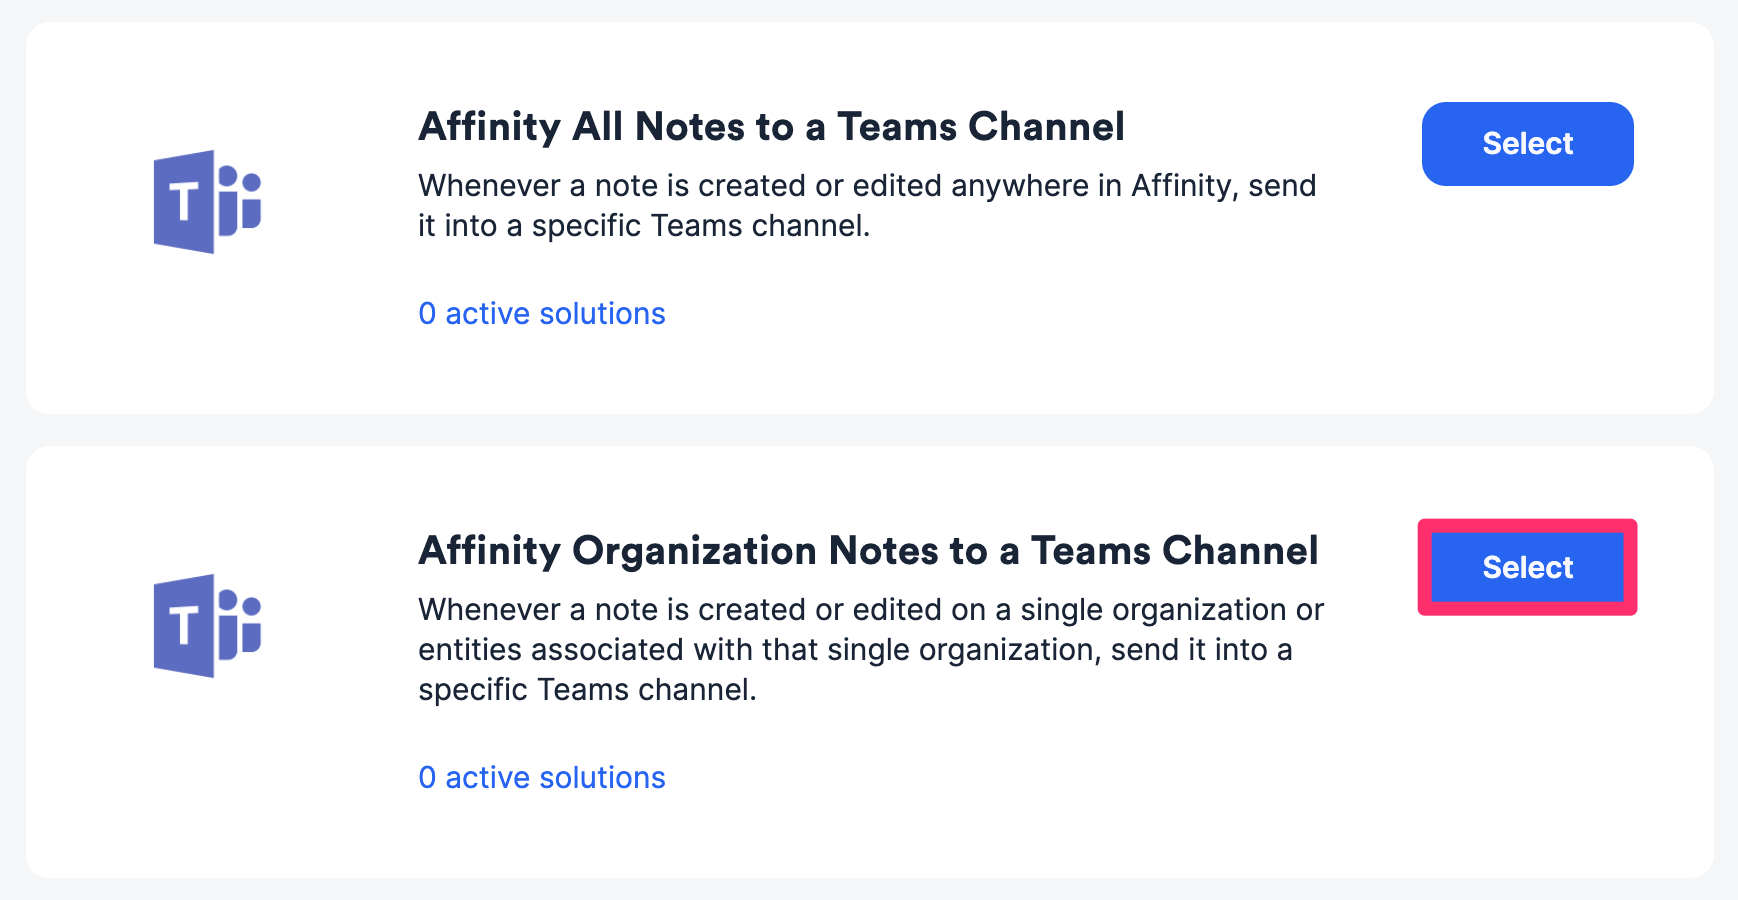
Task: Click the Affinity All Notes to a Teams Channel title
Action: (x=772, y=127)
